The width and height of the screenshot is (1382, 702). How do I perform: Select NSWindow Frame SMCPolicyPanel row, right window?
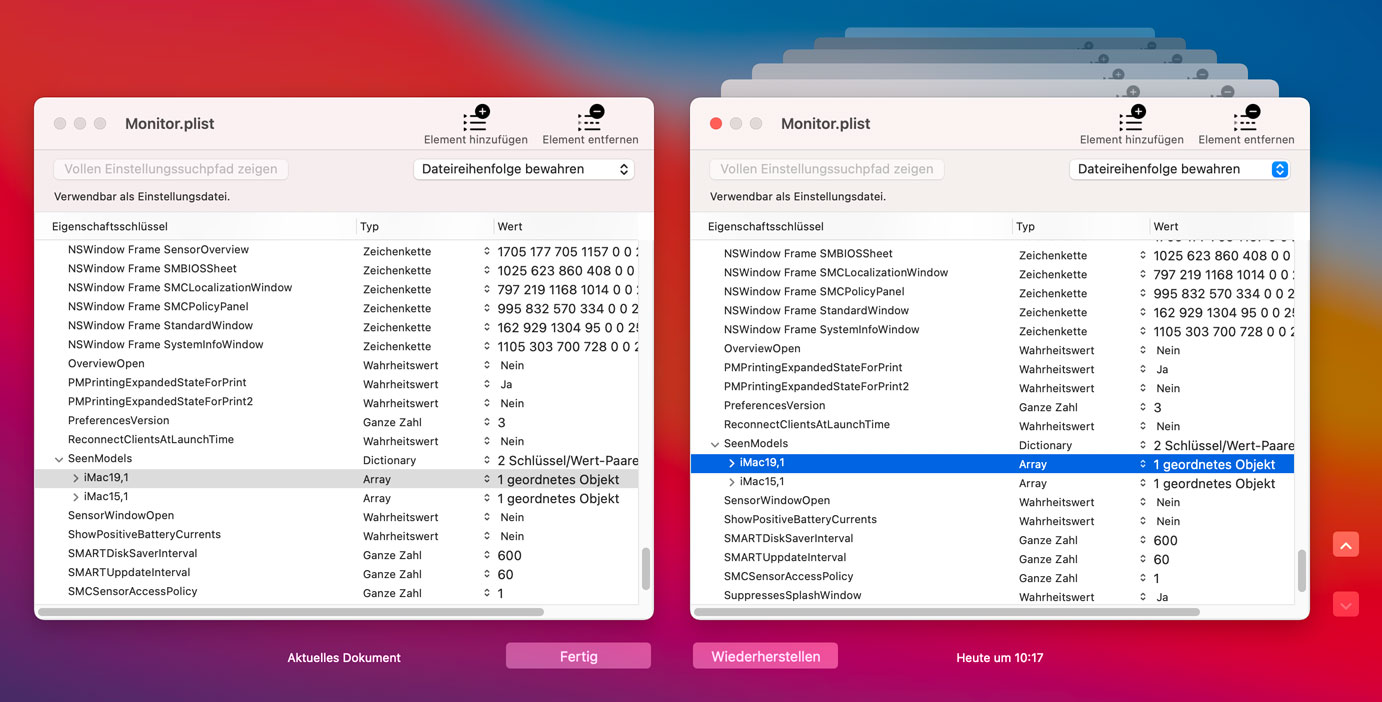pos(993,292)
